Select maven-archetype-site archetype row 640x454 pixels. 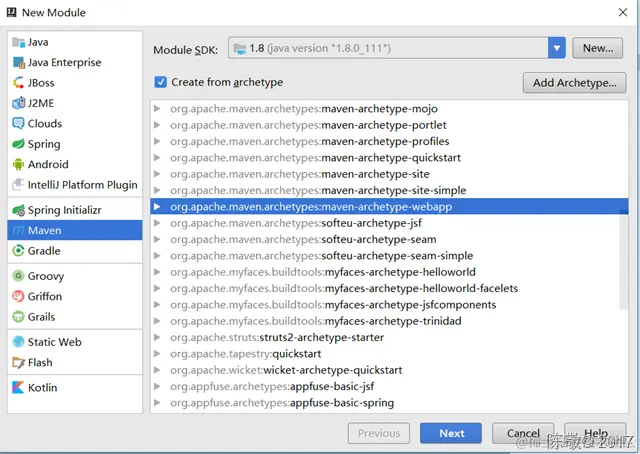click(389, 174)
